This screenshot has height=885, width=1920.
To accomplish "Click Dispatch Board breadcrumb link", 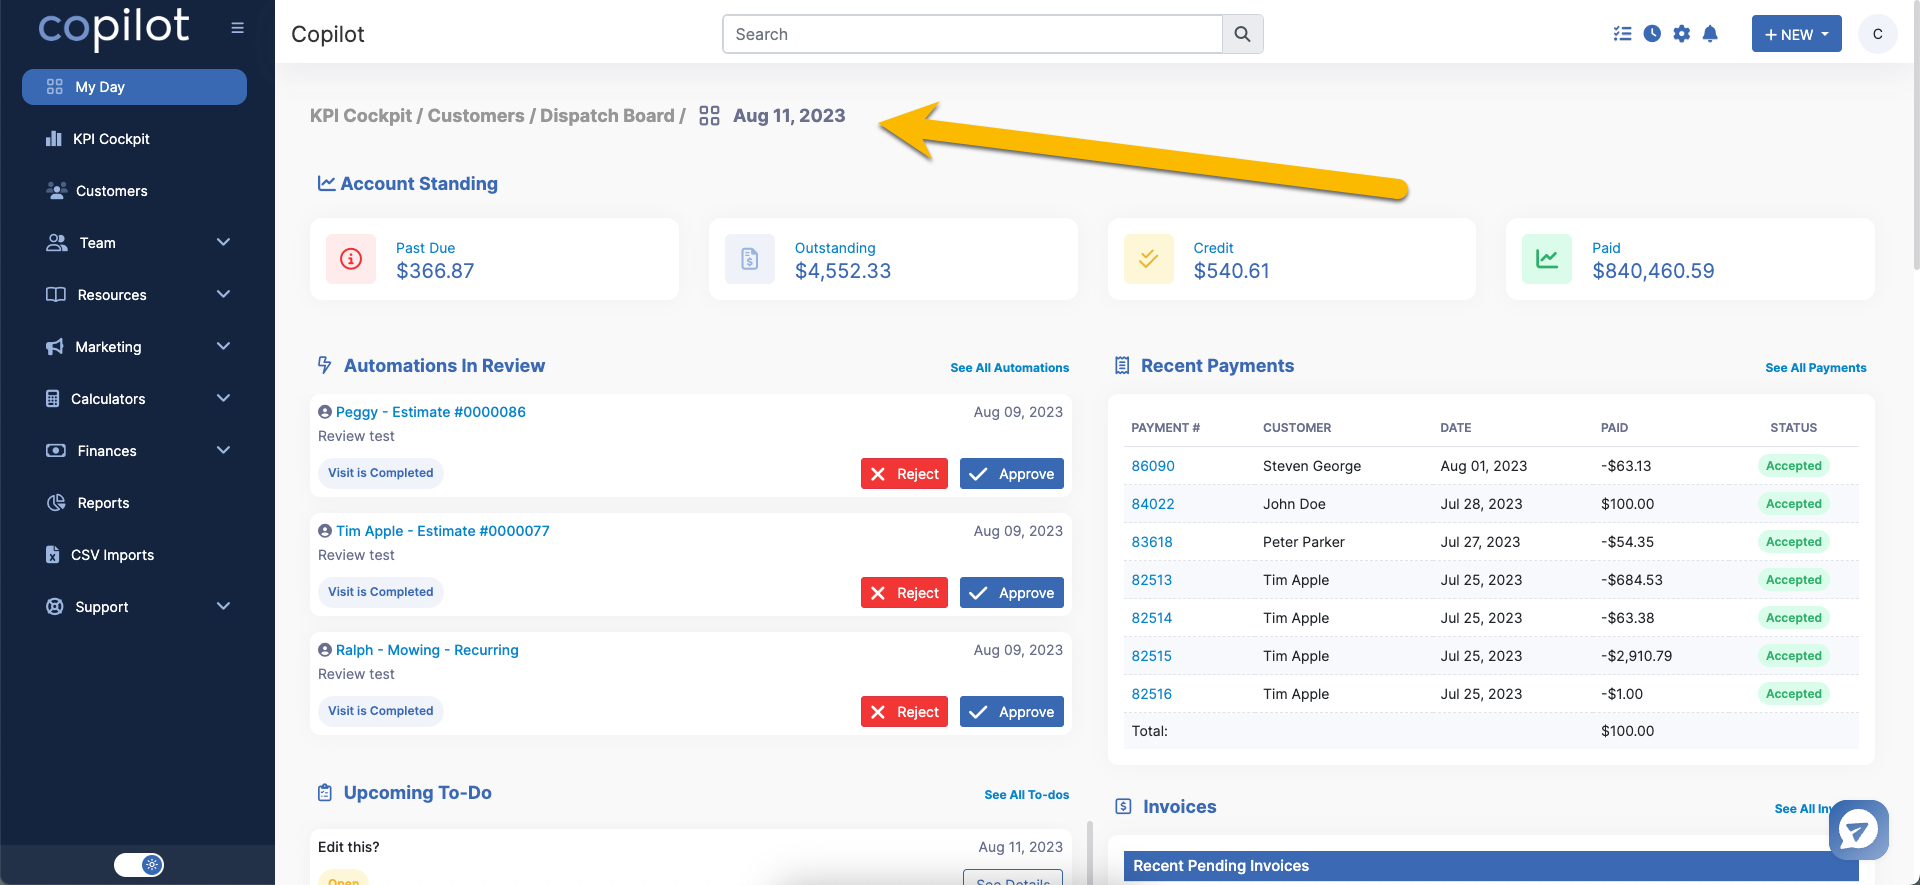I will tap(607, 116).
